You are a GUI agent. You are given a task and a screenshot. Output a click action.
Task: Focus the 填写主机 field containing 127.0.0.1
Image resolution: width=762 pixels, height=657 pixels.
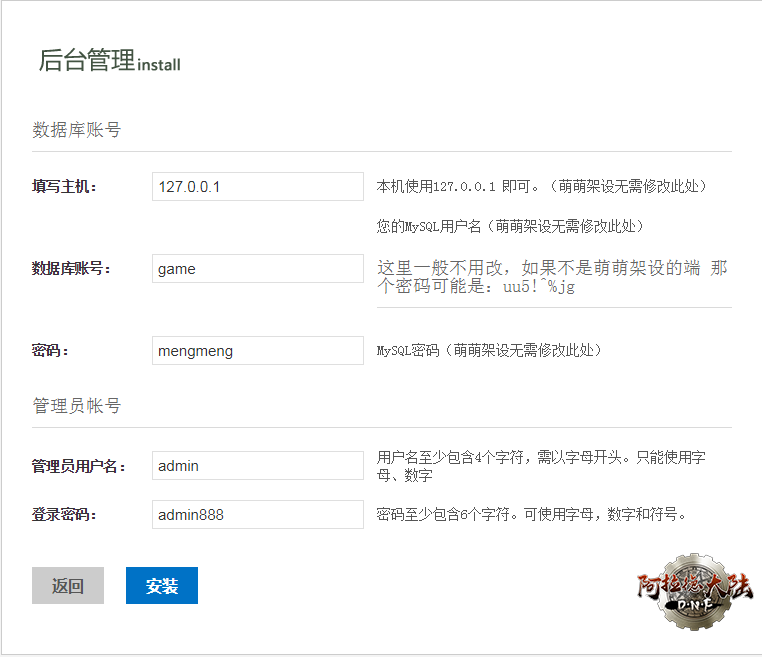[257, 186]
